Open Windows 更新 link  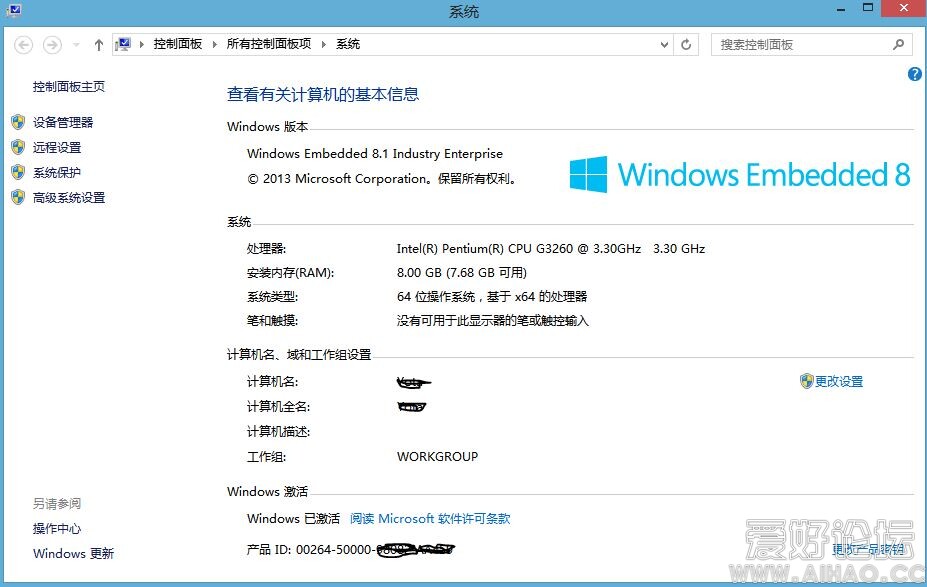click(x=73, y=554)
